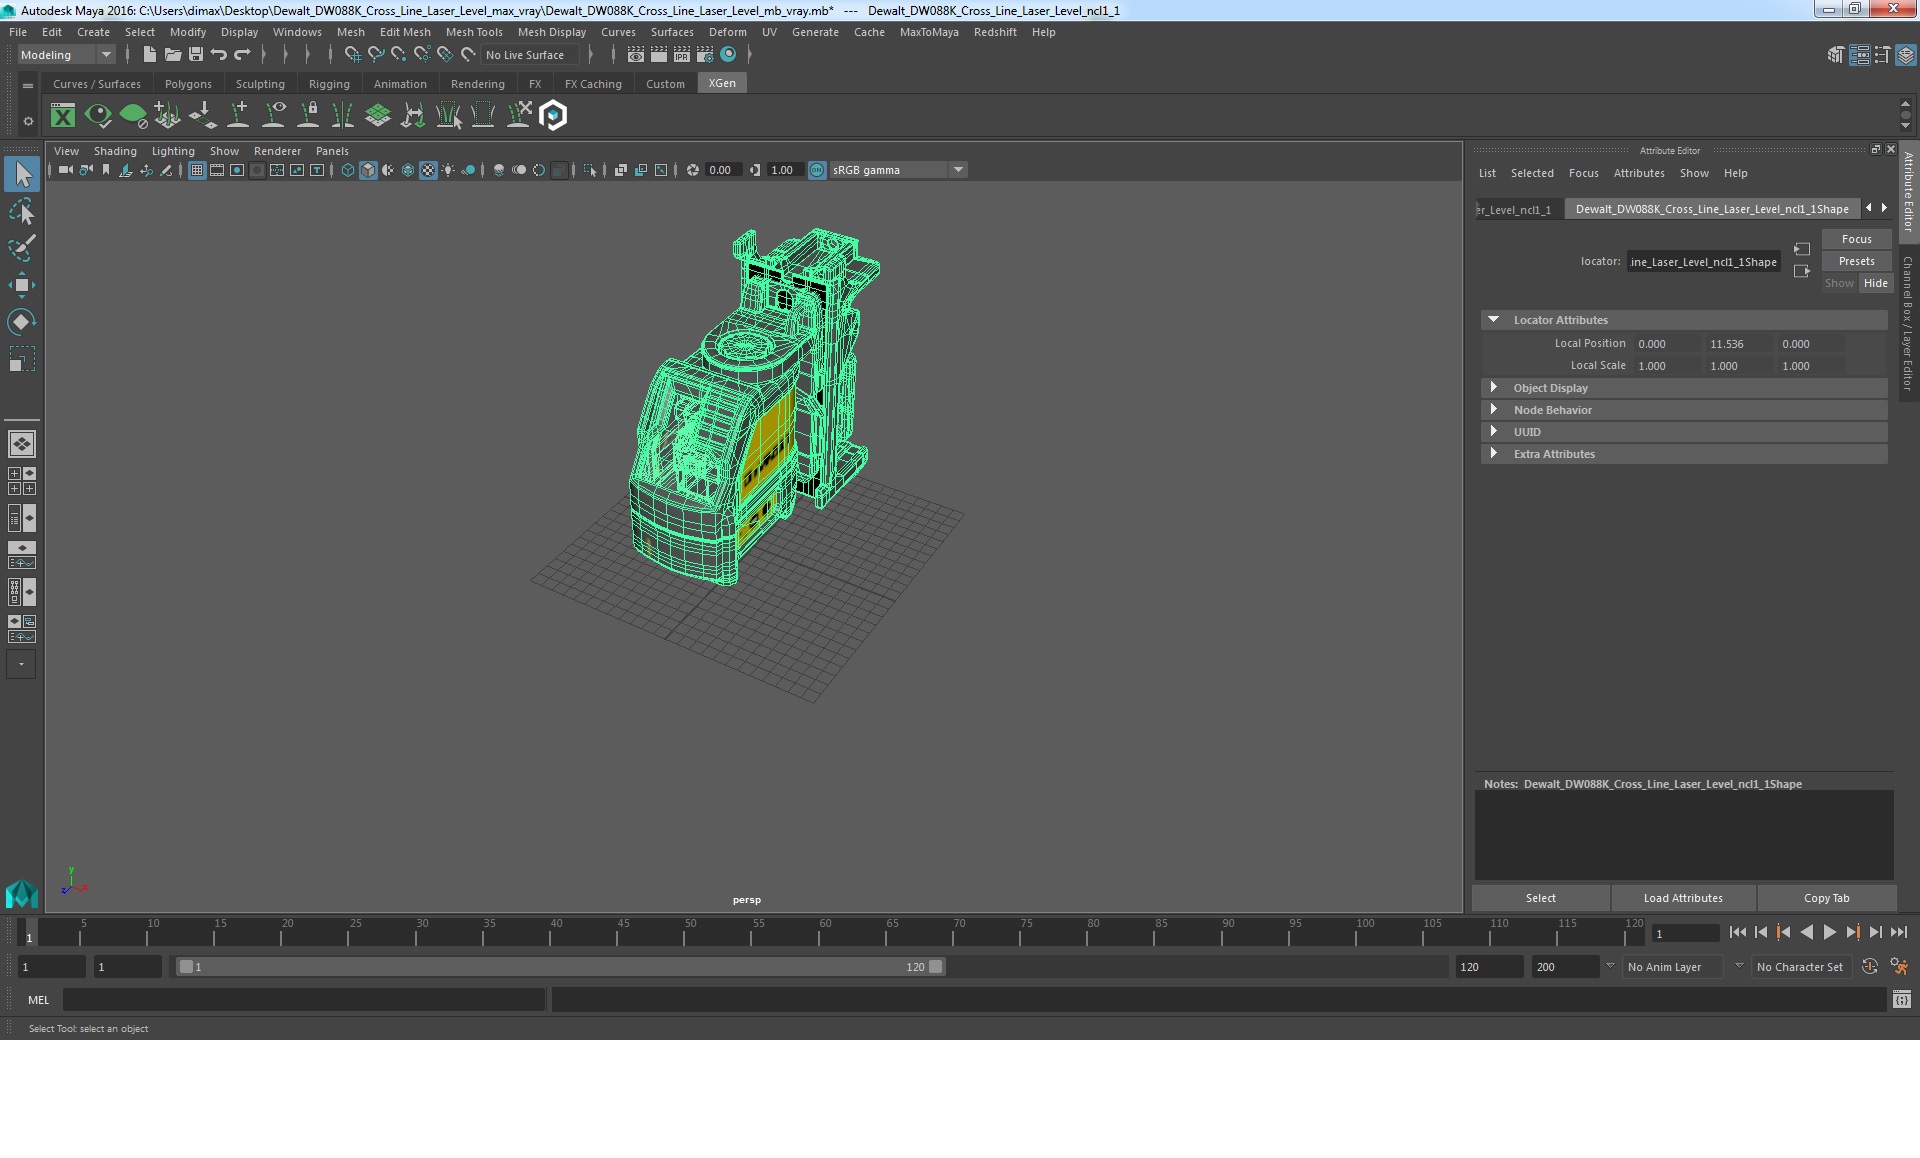Open the No Character Set dropdown

[x=1800, y=967]
